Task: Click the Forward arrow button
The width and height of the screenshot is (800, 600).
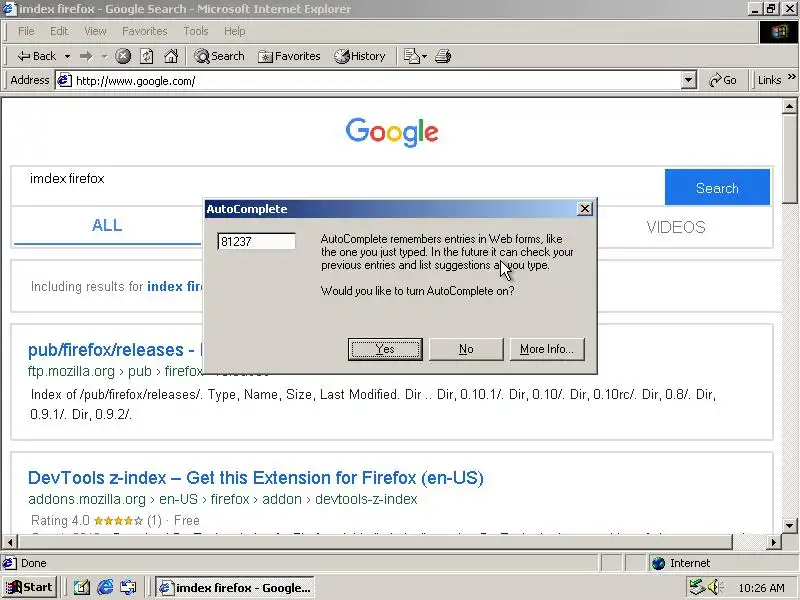Action: click(86, 56)
